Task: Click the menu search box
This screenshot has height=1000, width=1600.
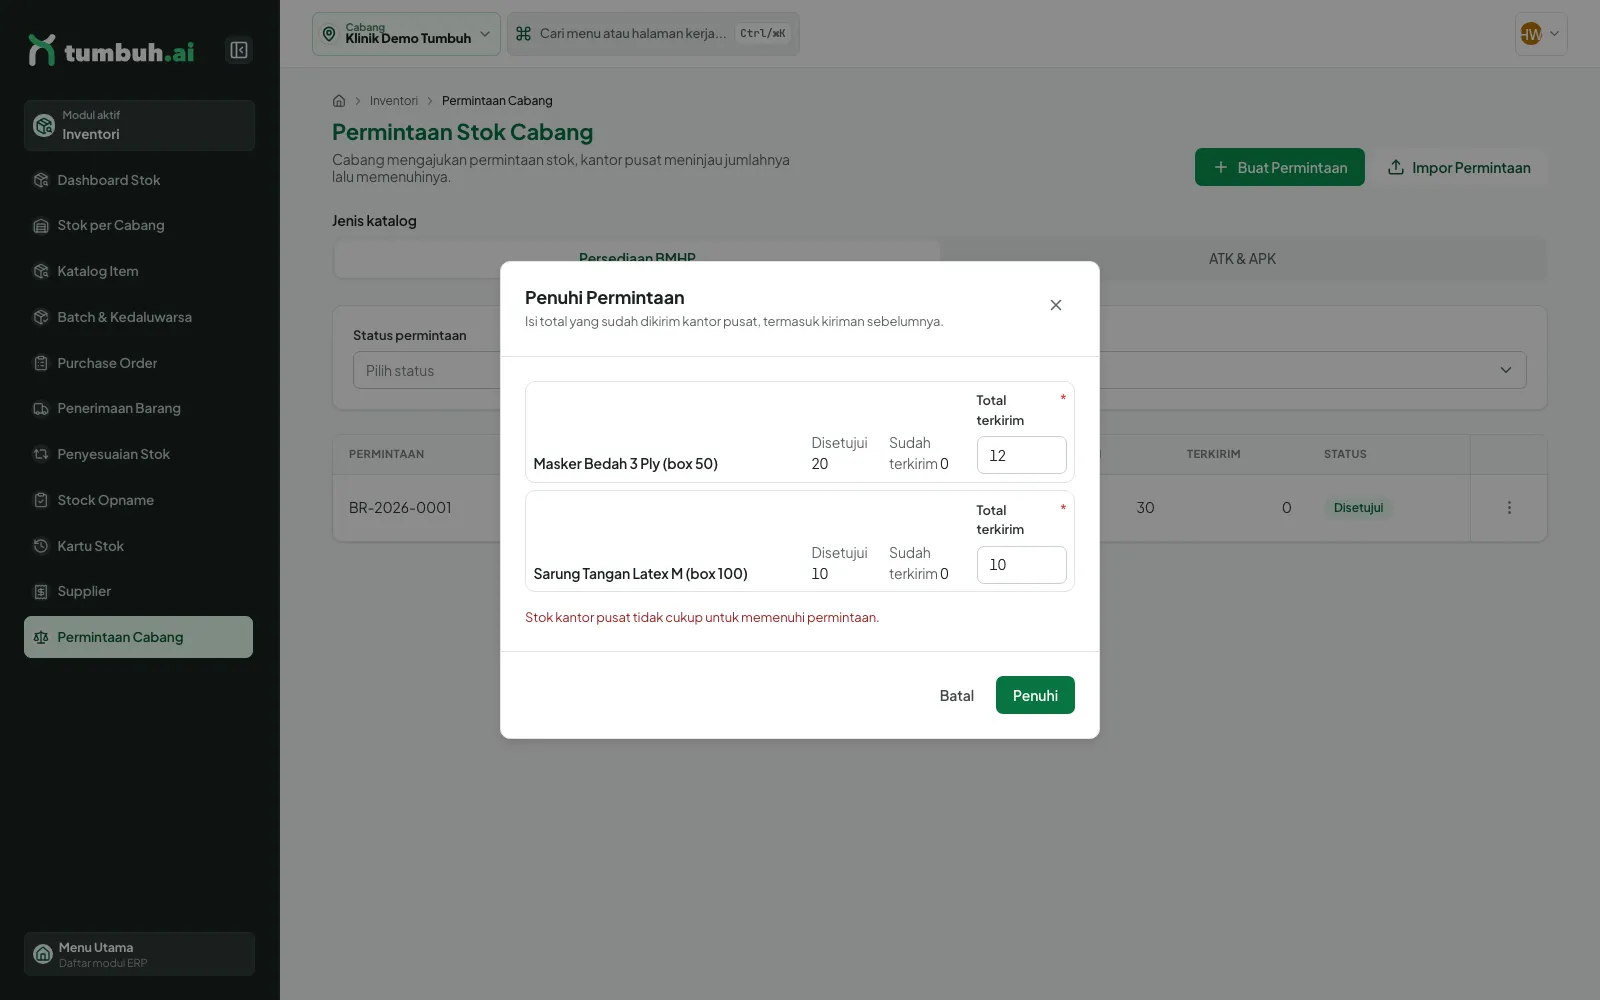Action: point(653,34)
